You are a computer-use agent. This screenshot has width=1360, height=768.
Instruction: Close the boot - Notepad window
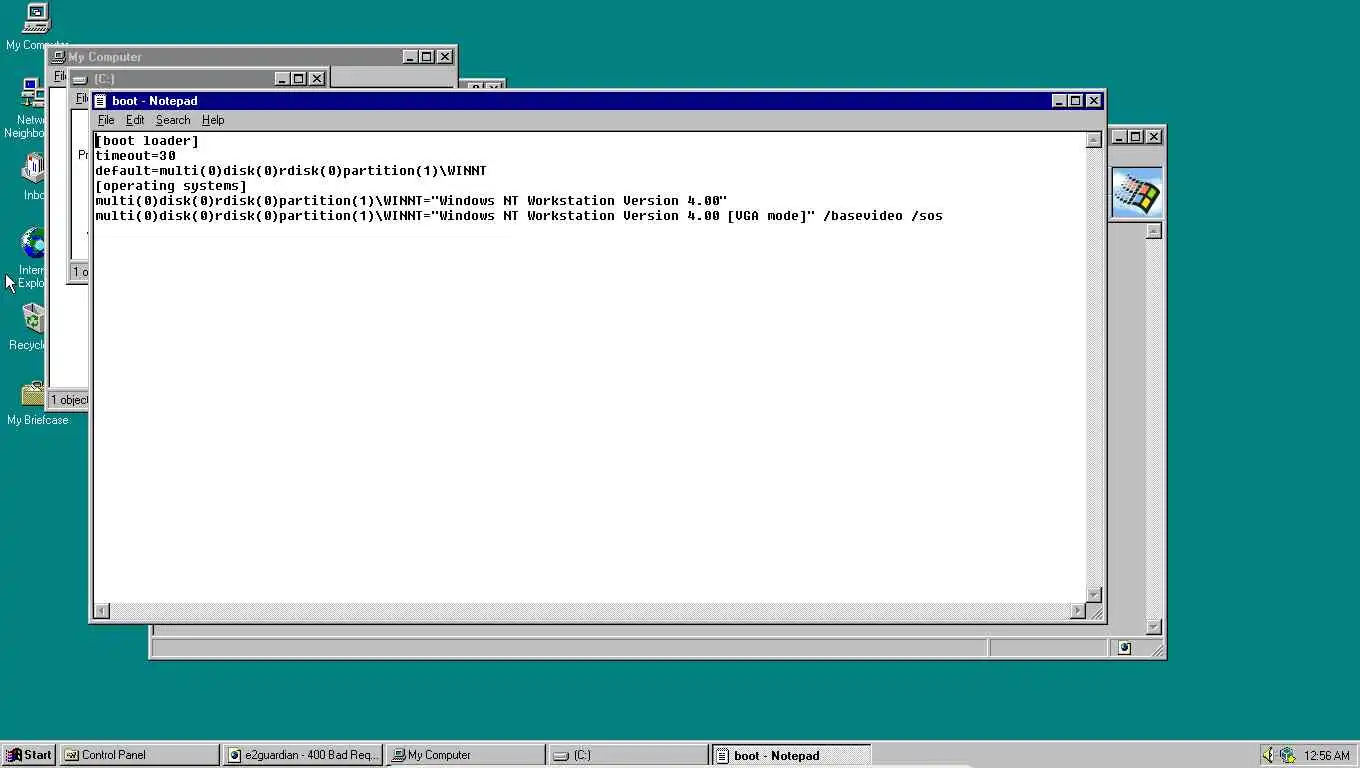pyautogui.click(x=1093, y=101)
